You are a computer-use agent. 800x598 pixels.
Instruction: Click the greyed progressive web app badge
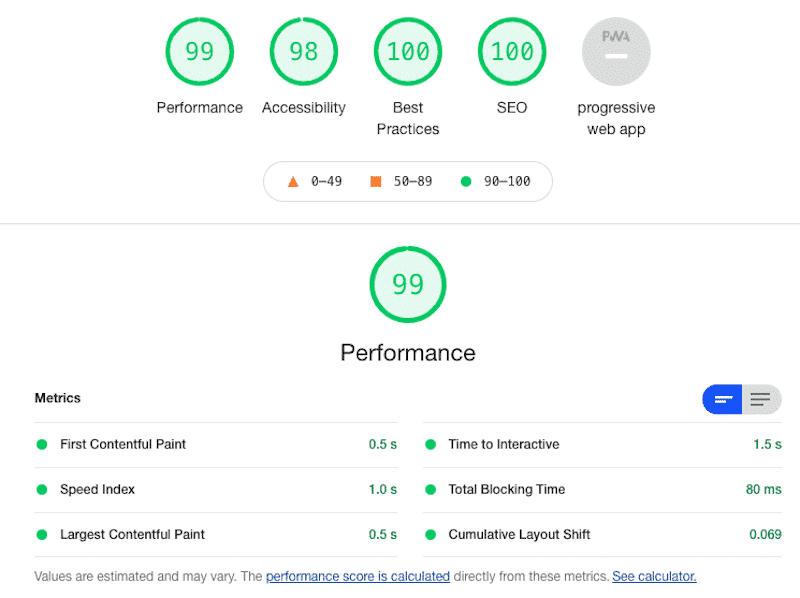[616, 51]
